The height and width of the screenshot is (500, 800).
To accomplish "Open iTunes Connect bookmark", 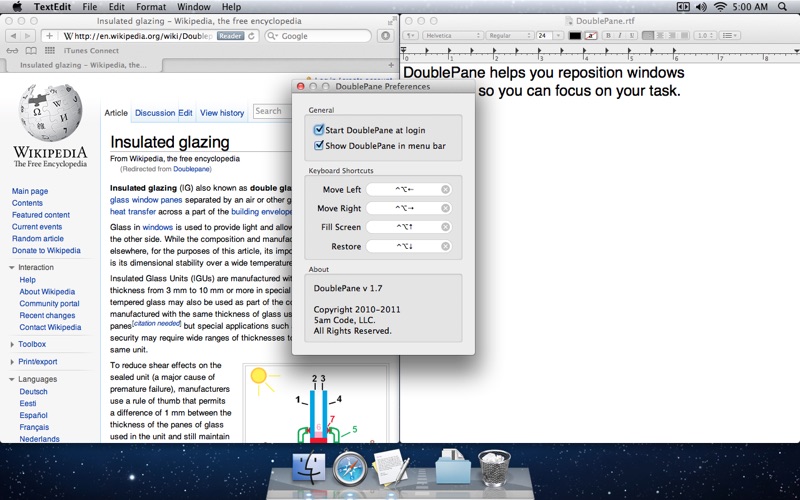I will [x=91, y=51].
